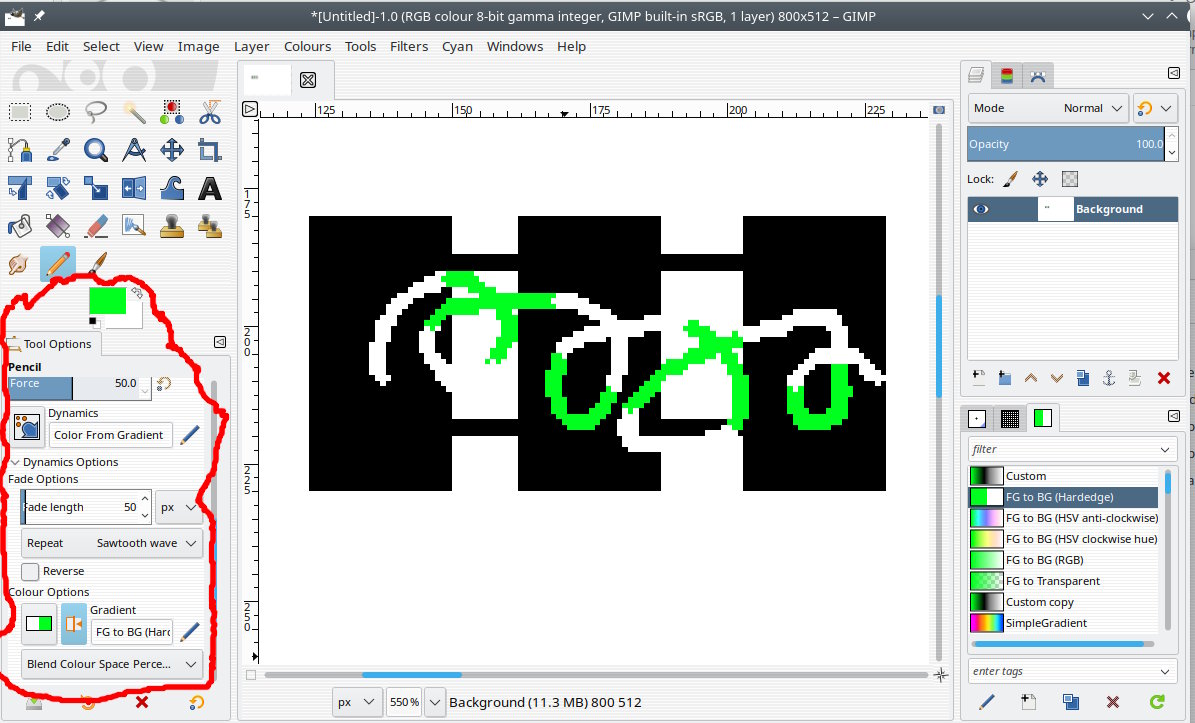Select the Scissors Select tool
Viewport: 1195px width, 723px height.
210,113
